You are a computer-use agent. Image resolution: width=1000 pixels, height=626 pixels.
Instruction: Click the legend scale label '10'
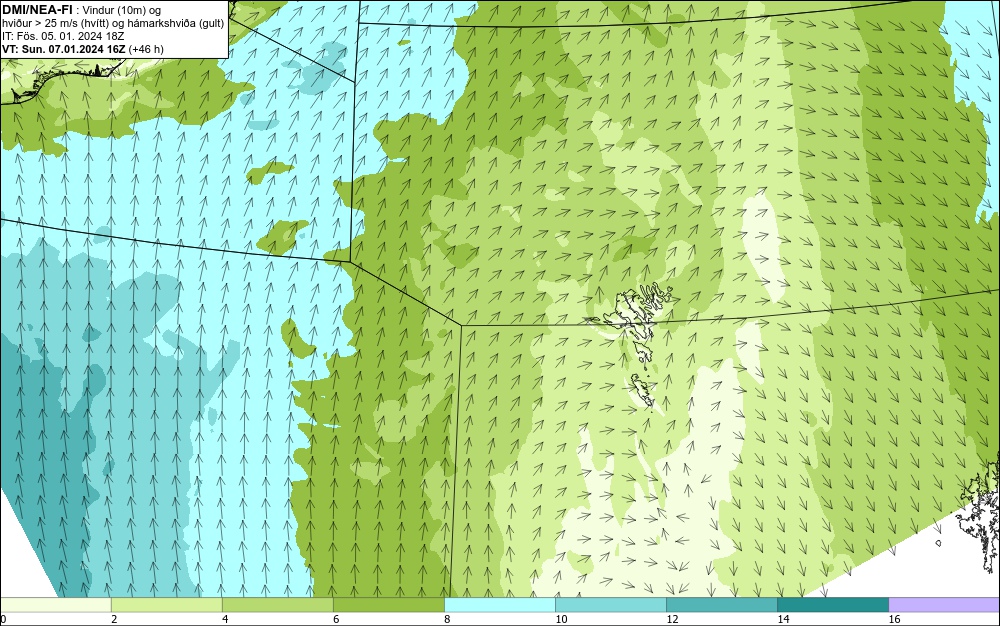[561, 619]
